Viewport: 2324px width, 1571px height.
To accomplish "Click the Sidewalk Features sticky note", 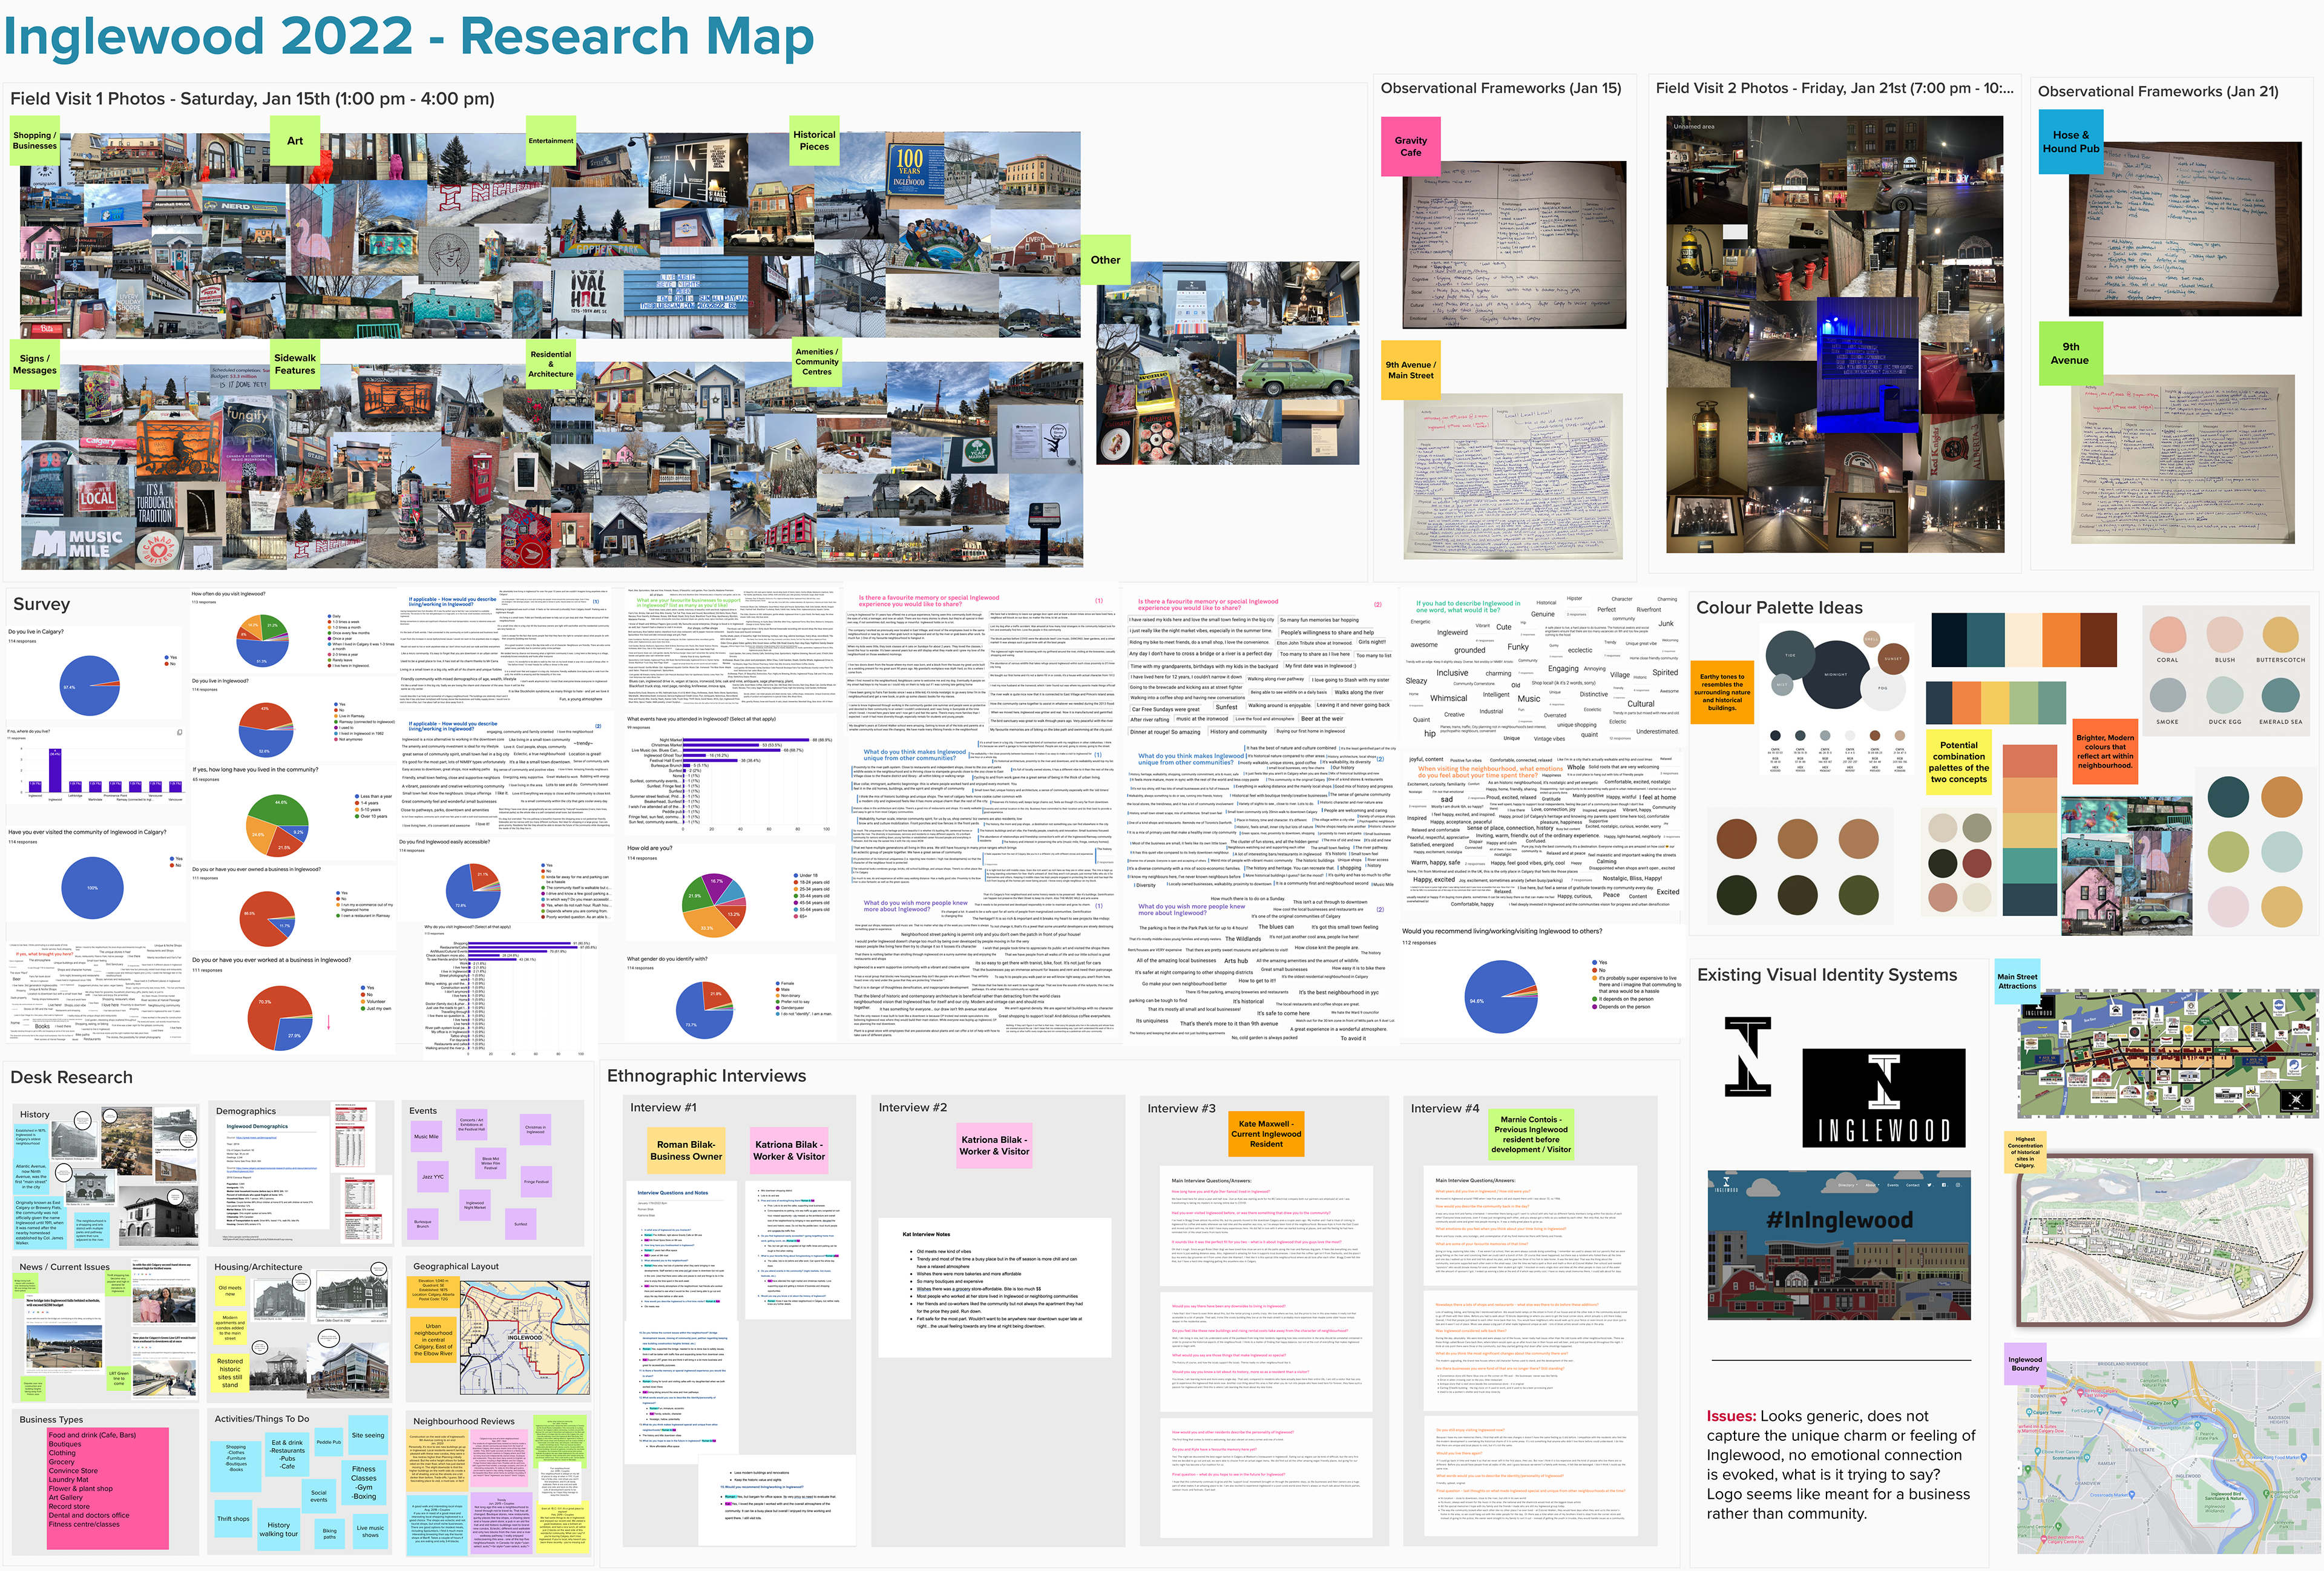I will (x=295, y=364).
